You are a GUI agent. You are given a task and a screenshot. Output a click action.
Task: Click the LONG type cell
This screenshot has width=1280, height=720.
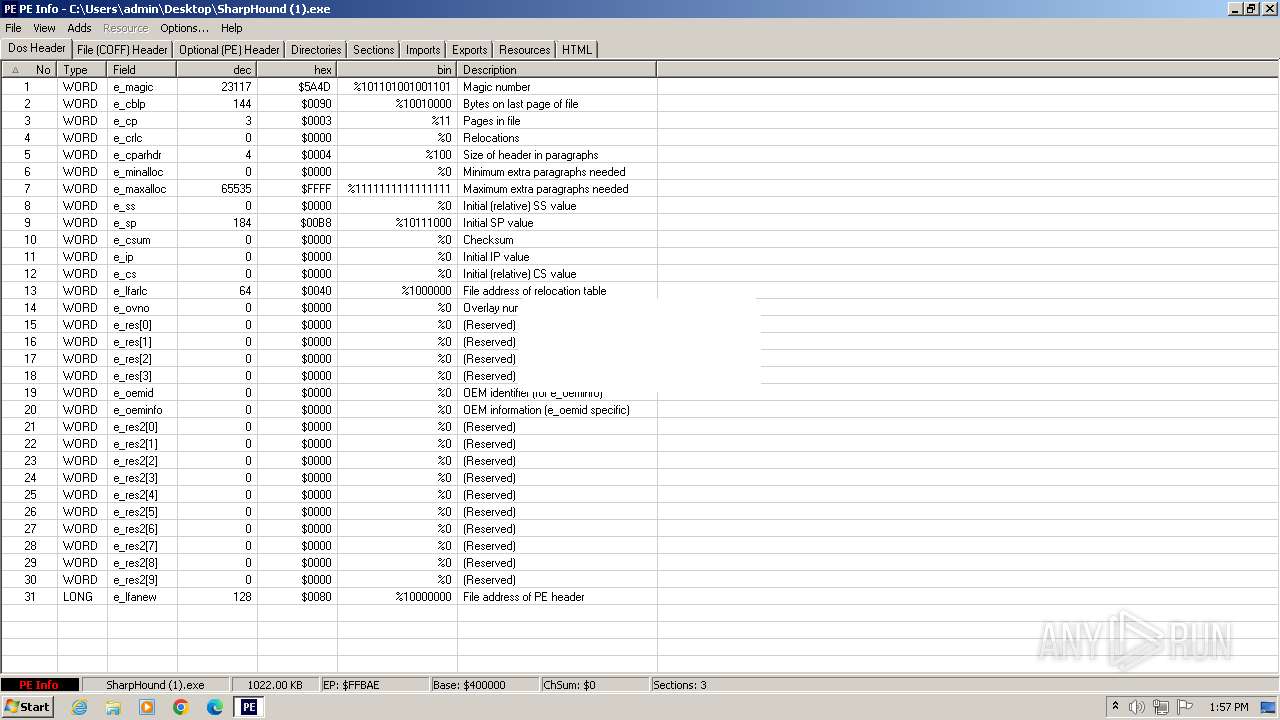tap(82, 597)
